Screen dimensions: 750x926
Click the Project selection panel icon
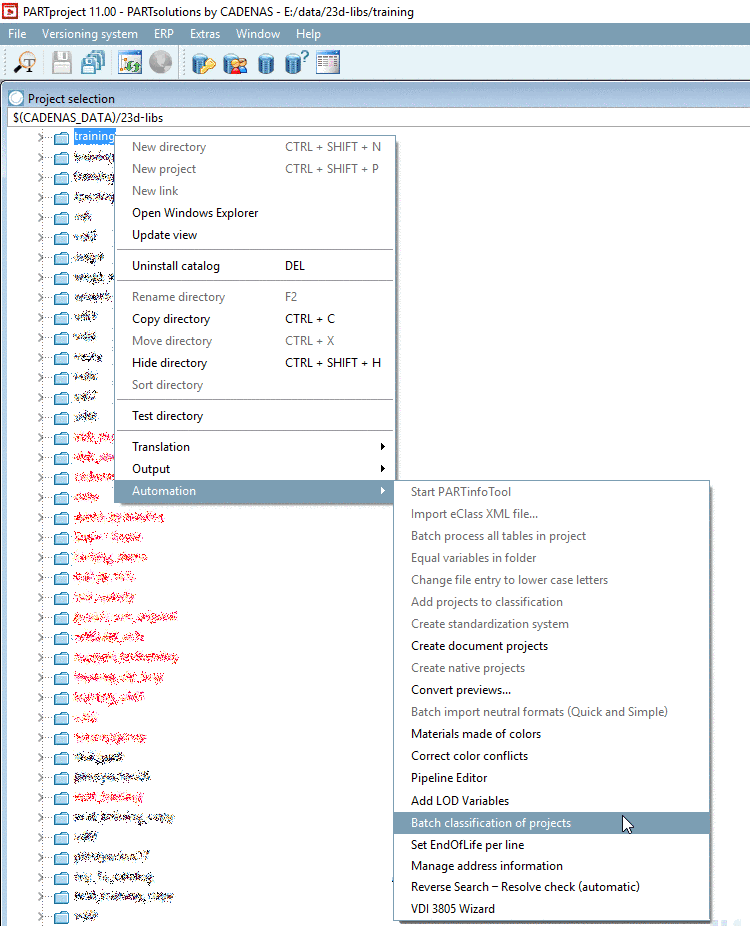click(x=16, y=98)
